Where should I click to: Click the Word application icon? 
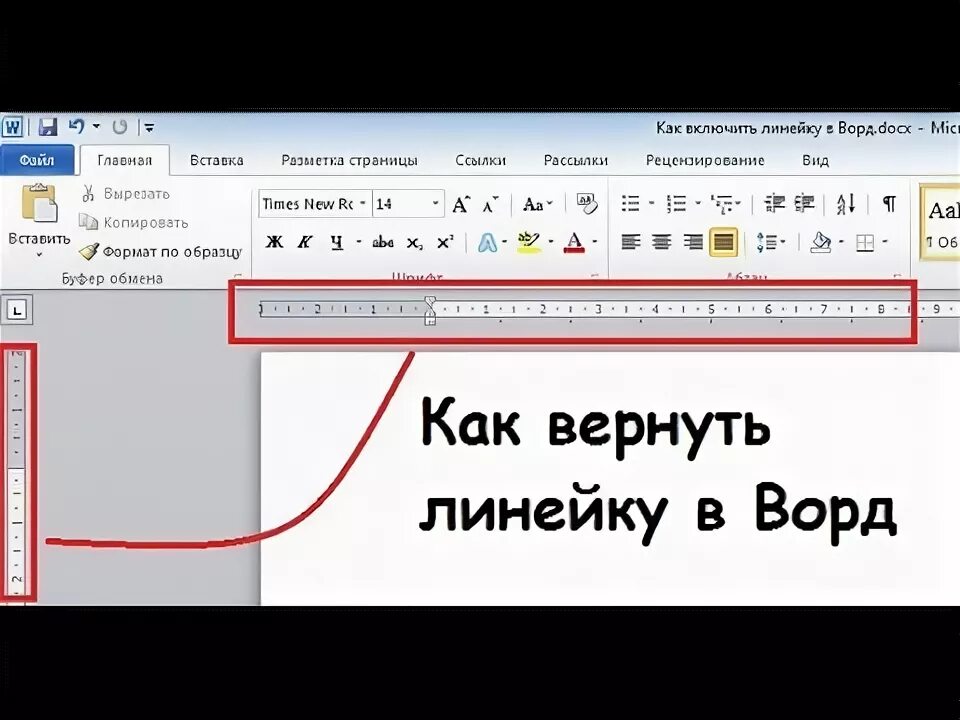[12, 127]
